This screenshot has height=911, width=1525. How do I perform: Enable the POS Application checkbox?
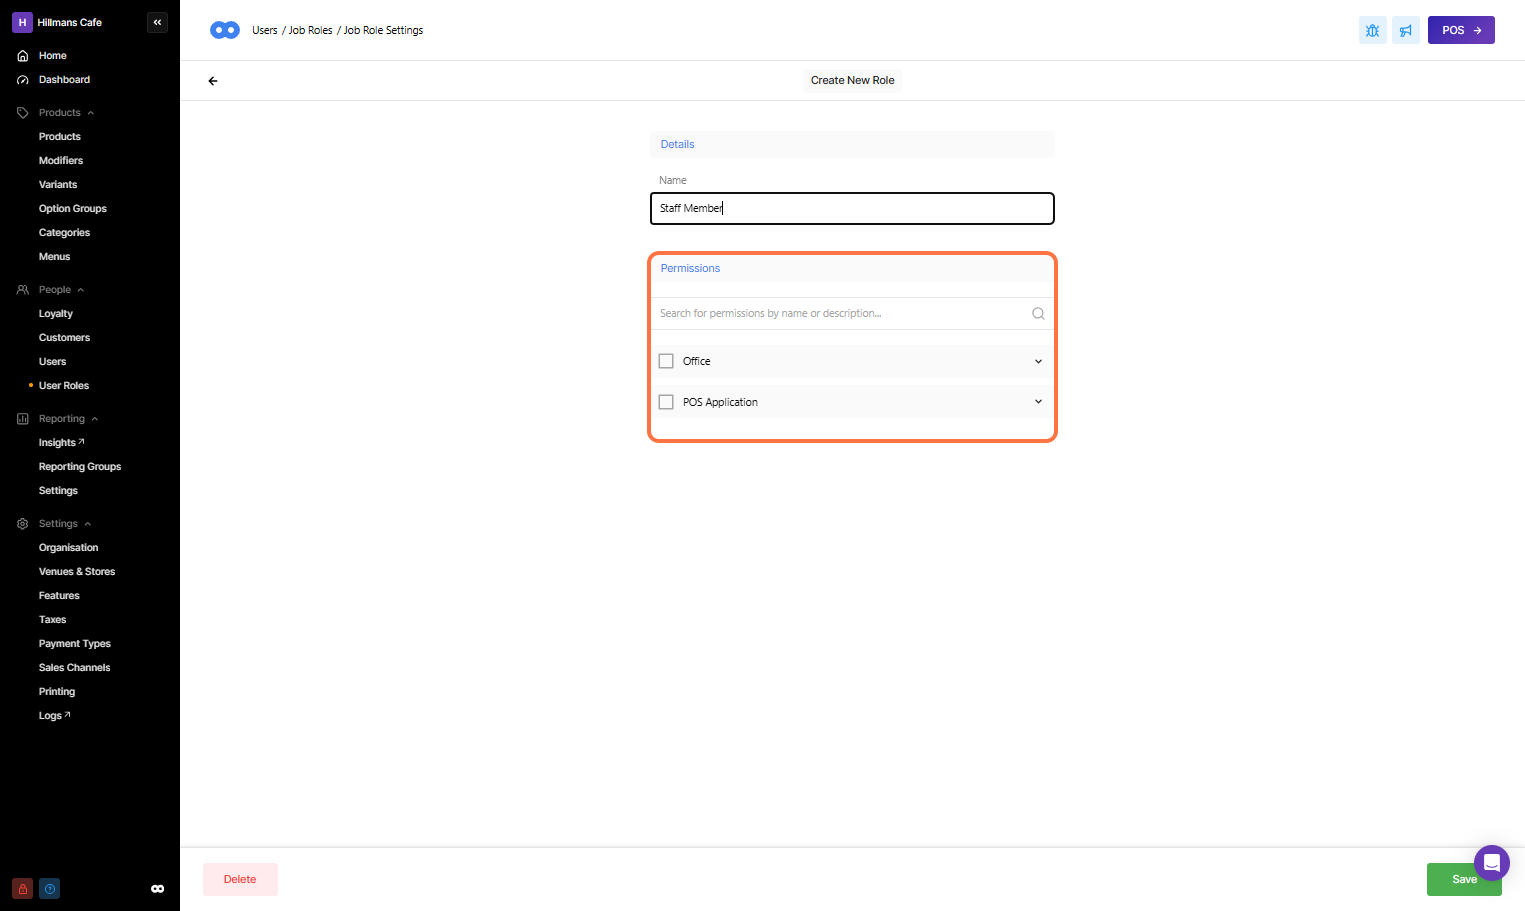pos(666,402)
